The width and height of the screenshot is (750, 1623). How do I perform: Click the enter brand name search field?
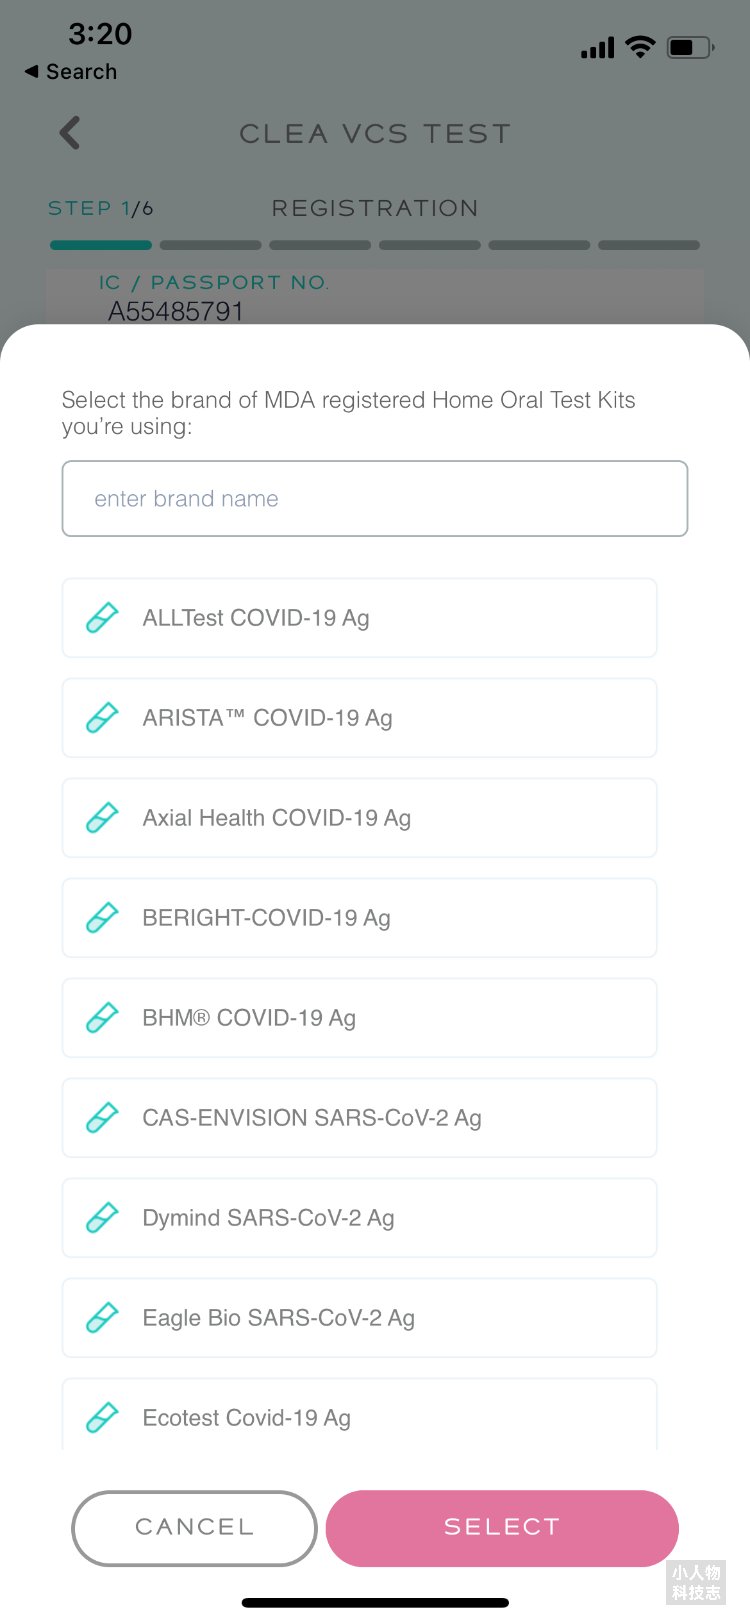tap(375, 498)
